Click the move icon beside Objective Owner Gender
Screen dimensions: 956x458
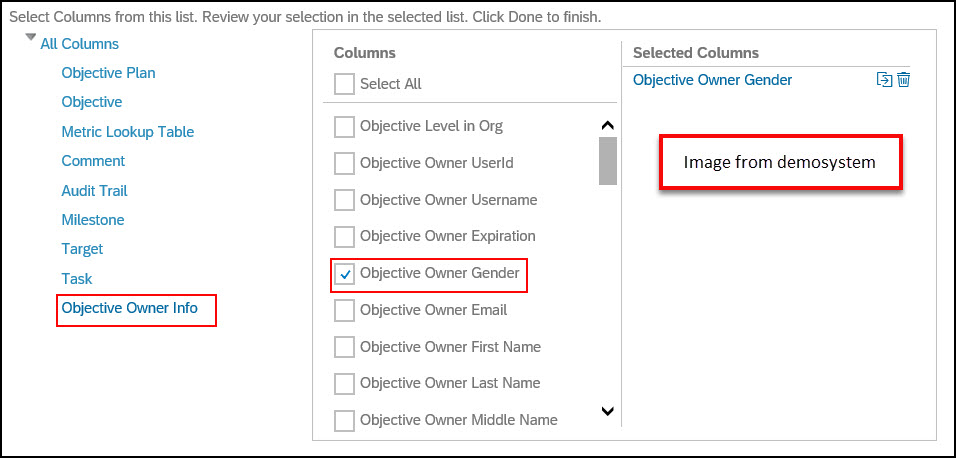(x=884, y=80)
